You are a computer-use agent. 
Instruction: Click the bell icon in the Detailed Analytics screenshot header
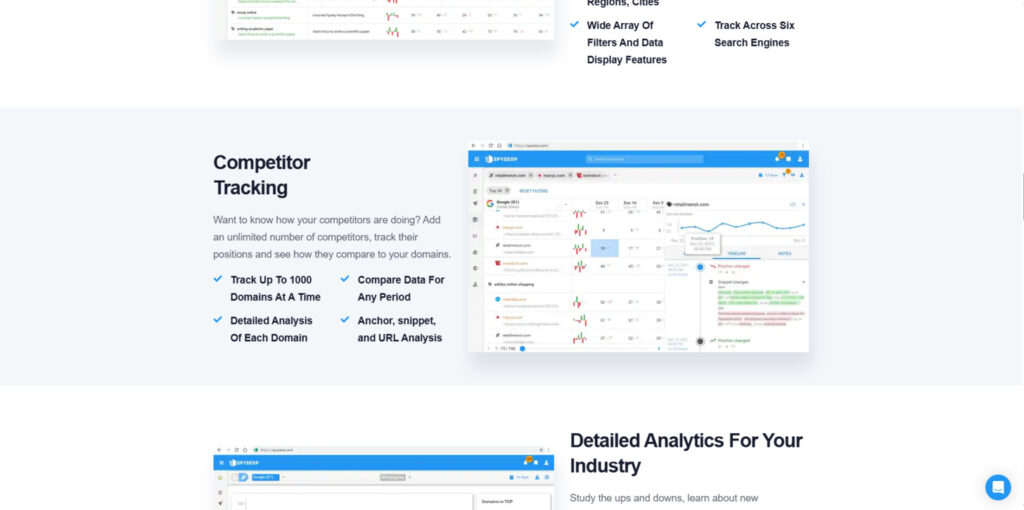point(523,462)
